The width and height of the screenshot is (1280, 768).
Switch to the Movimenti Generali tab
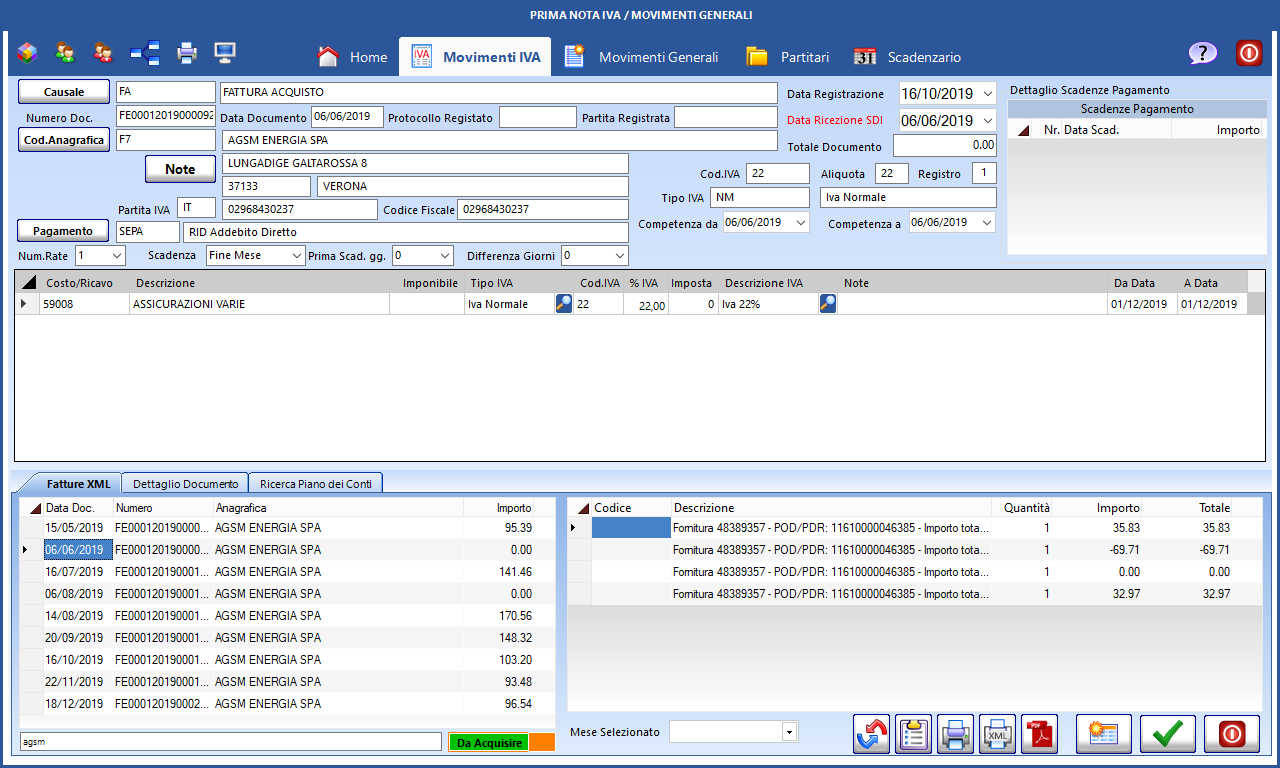click(641, 57)
